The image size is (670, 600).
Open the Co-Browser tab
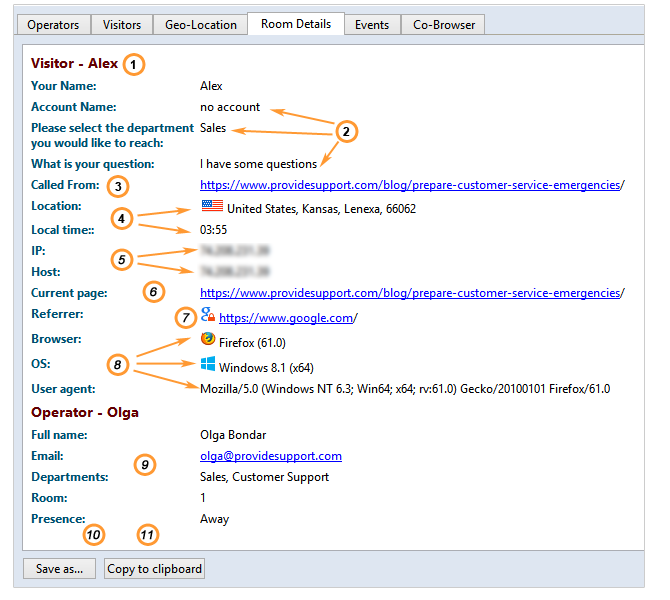click(x=444, y=24)
